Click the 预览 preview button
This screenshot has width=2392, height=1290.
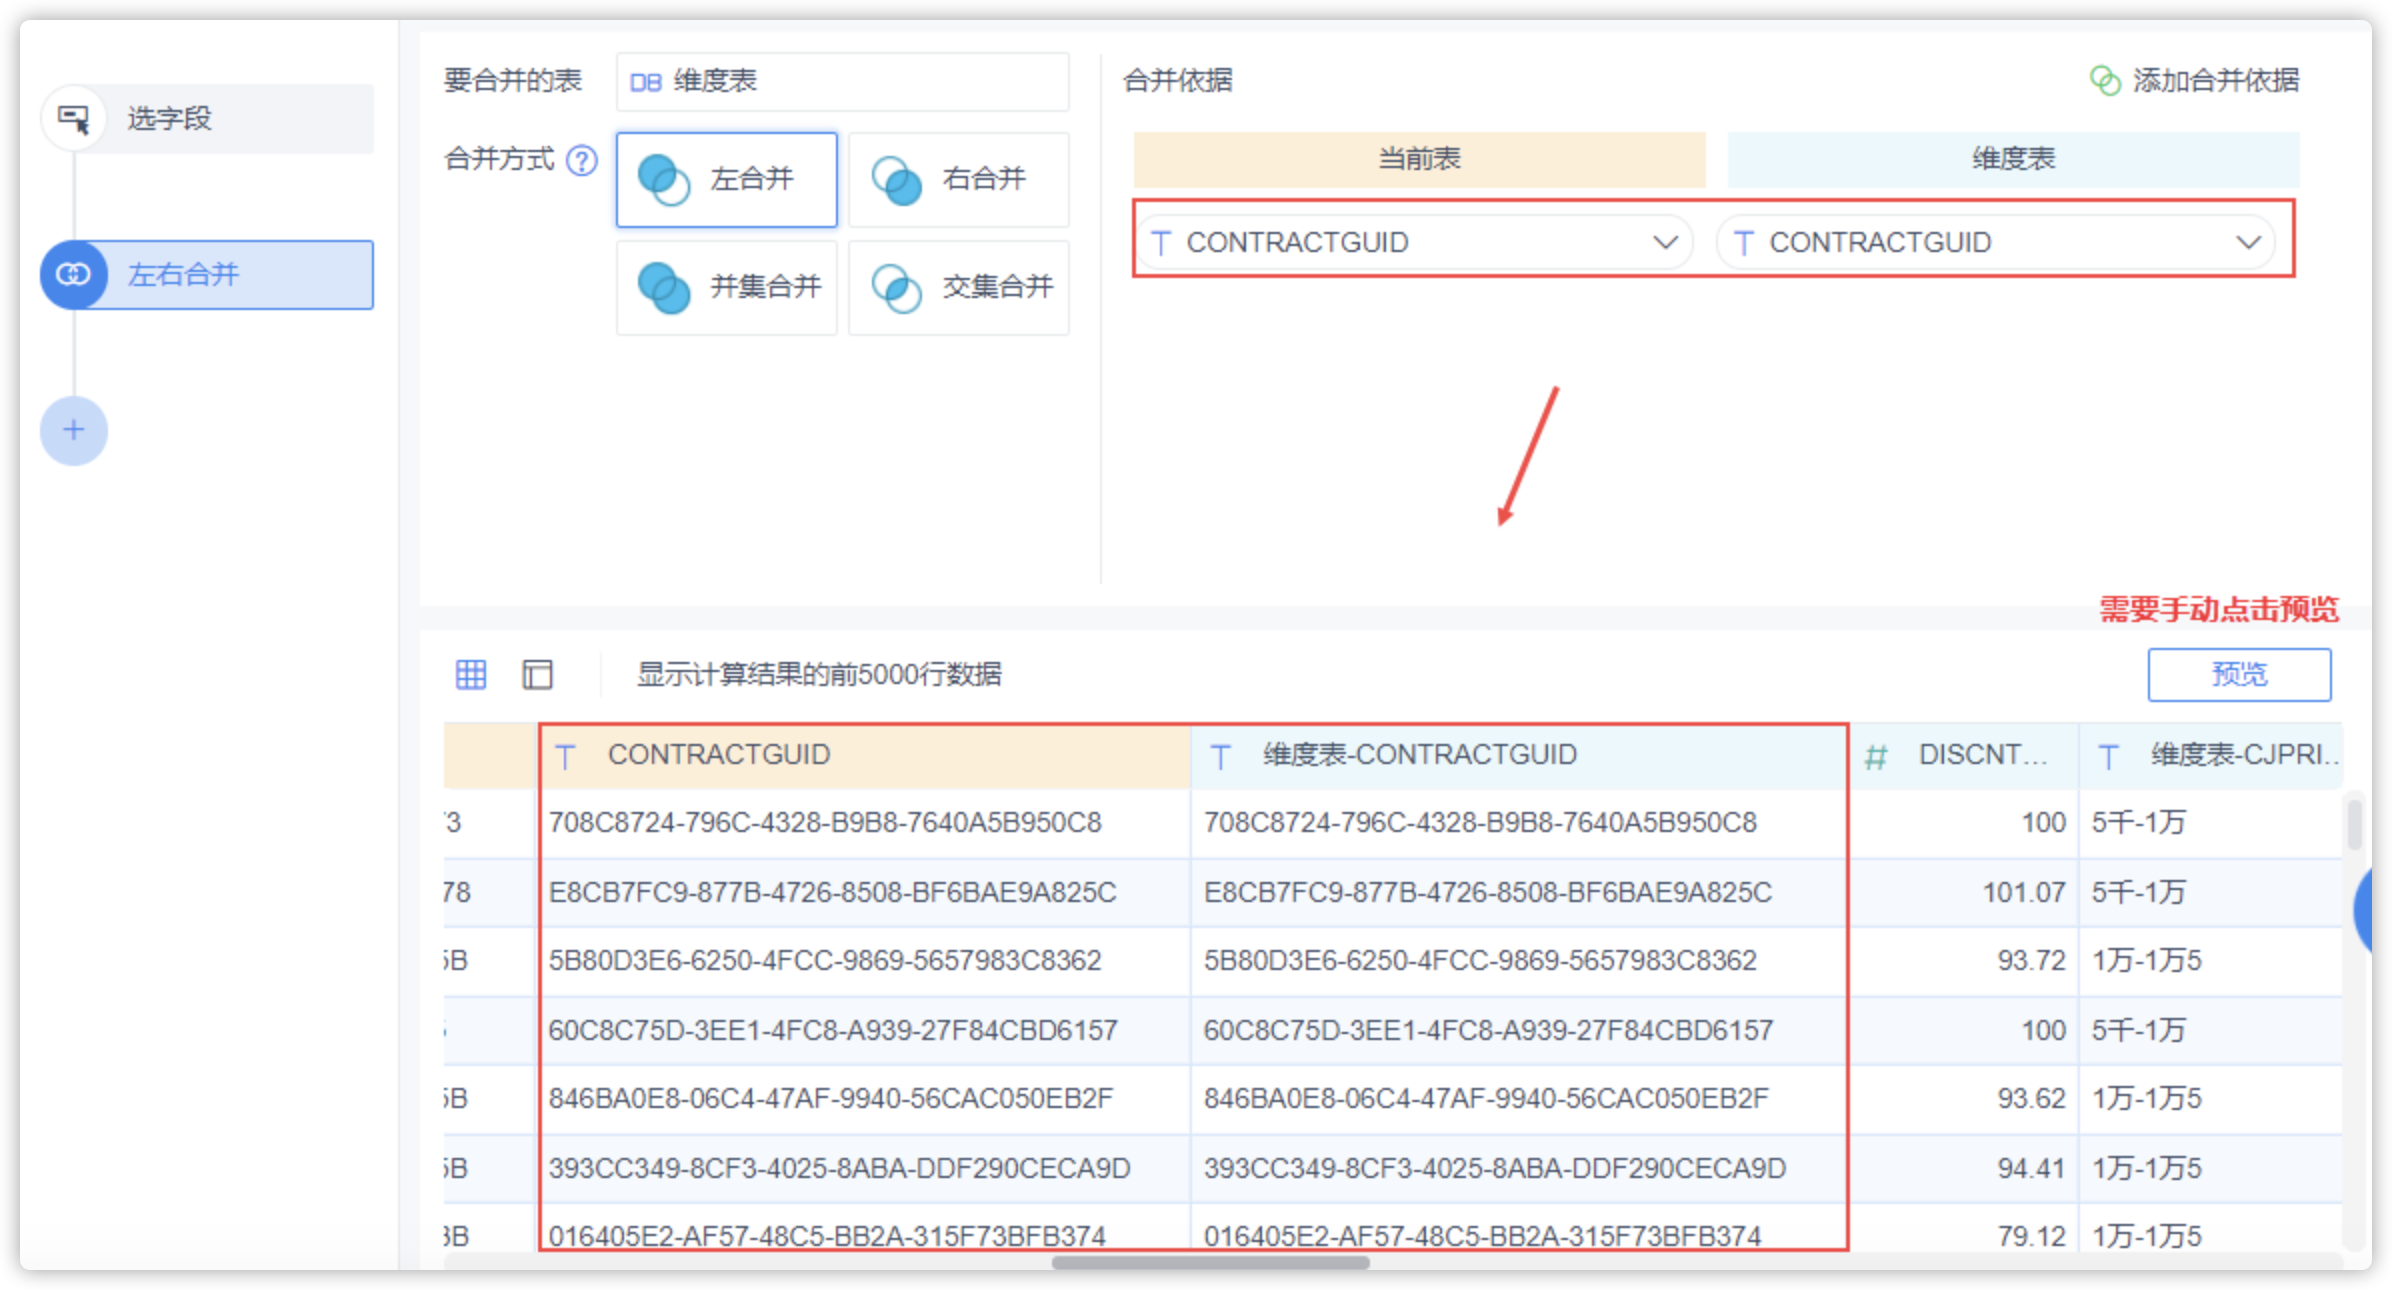[x=2239, y=675]
